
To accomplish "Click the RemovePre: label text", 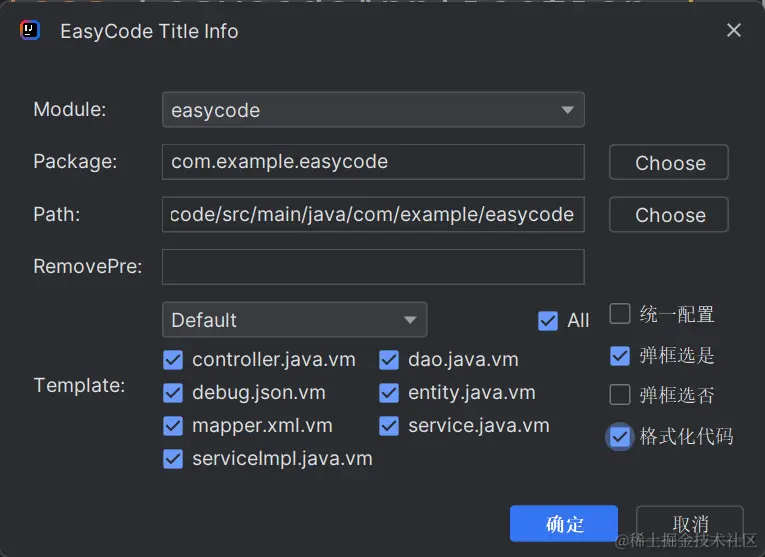I will [88, 267].
